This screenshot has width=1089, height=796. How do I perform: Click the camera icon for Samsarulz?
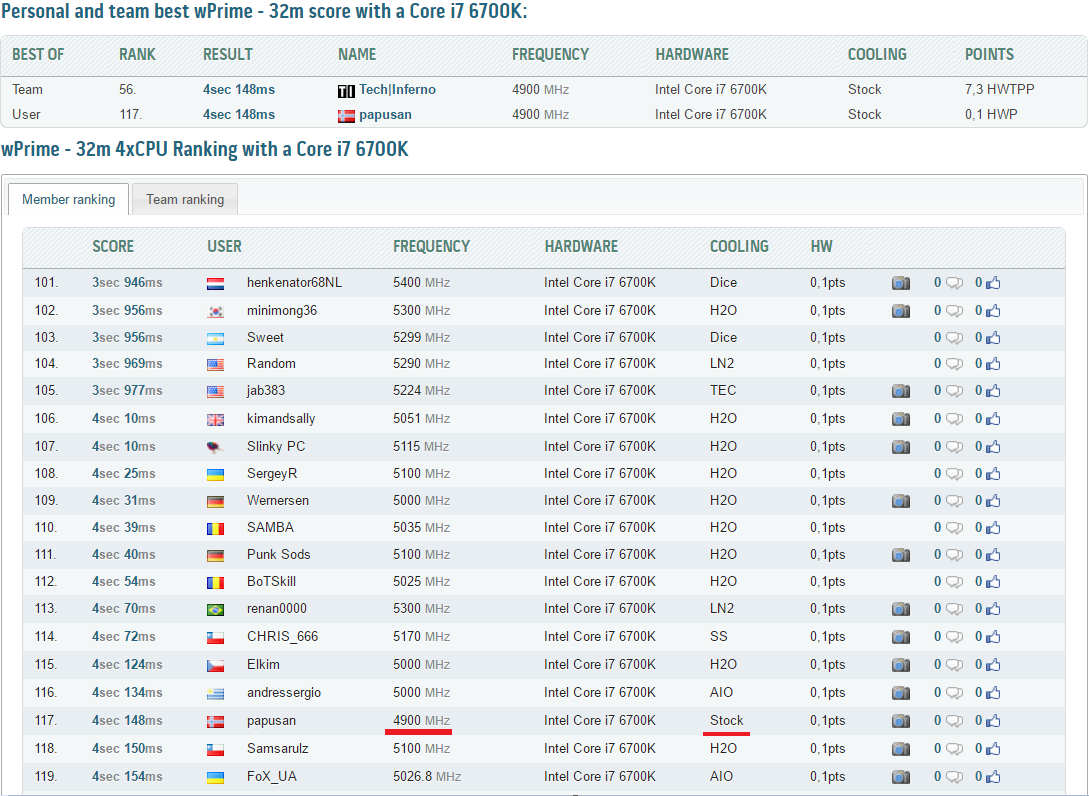click(901, 749)
